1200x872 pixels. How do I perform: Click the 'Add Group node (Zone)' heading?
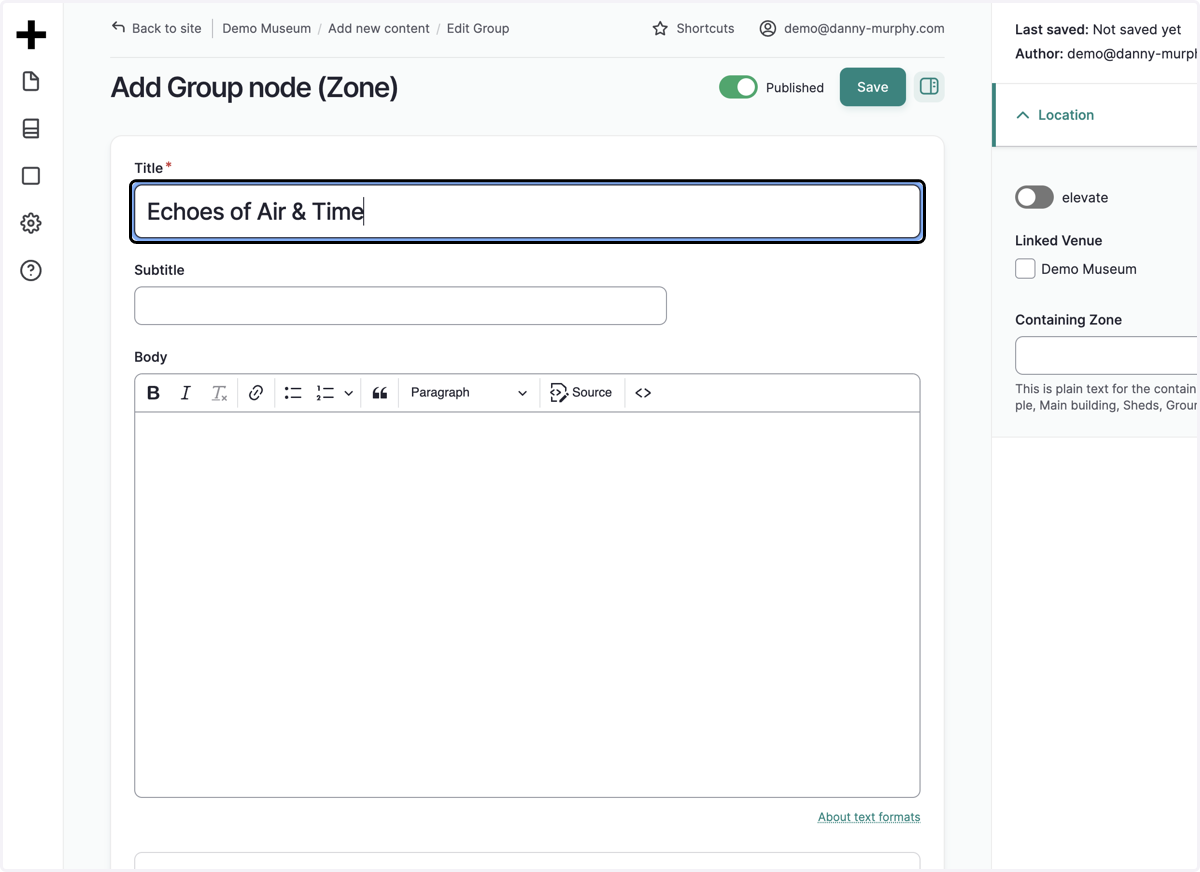click(x=254, y=88)
